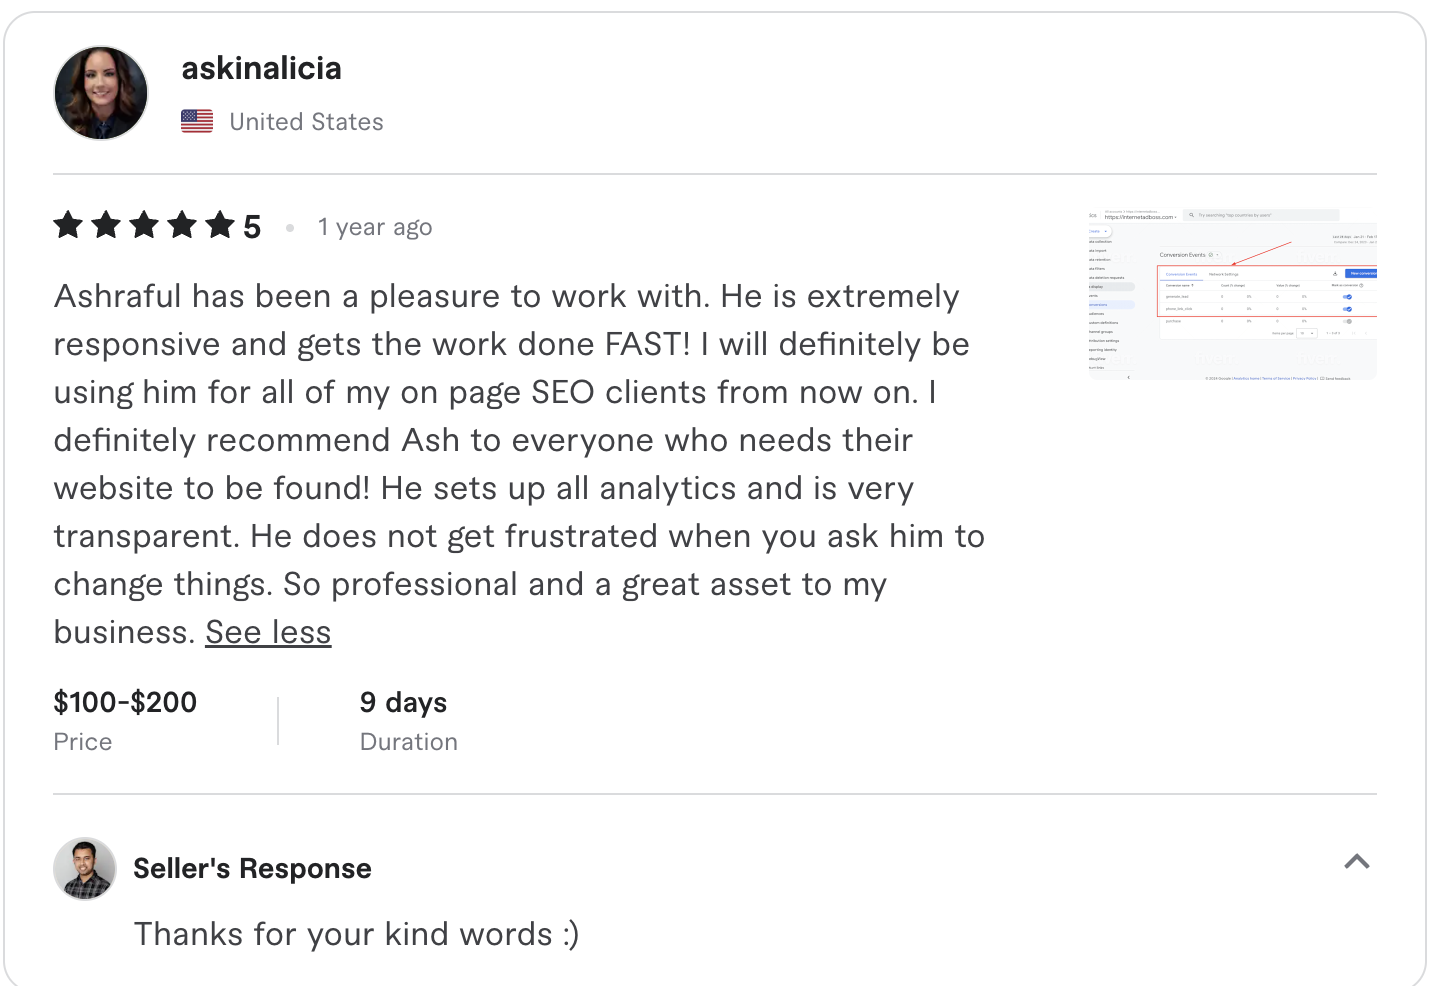This screenshot has width=1434, height=986.
Task: Click the United States flag icon
Action: 197,120
